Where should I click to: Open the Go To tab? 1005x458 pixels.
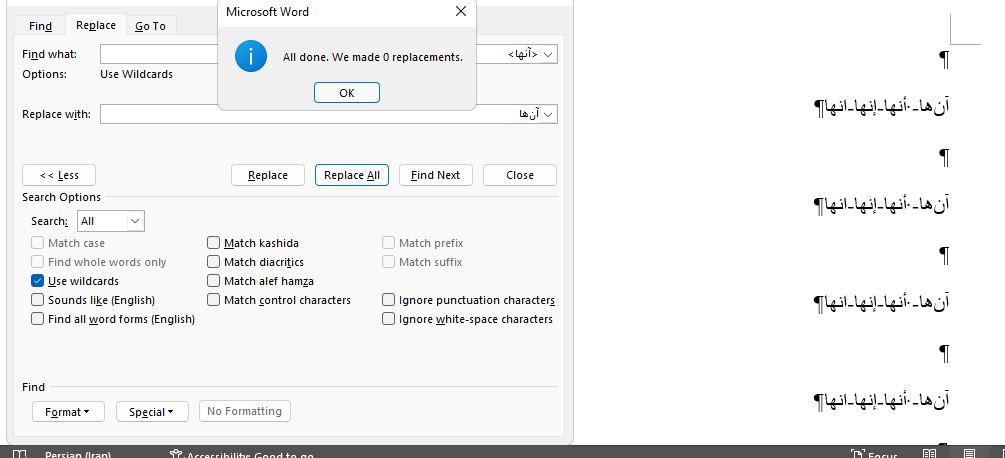point(150,26)
